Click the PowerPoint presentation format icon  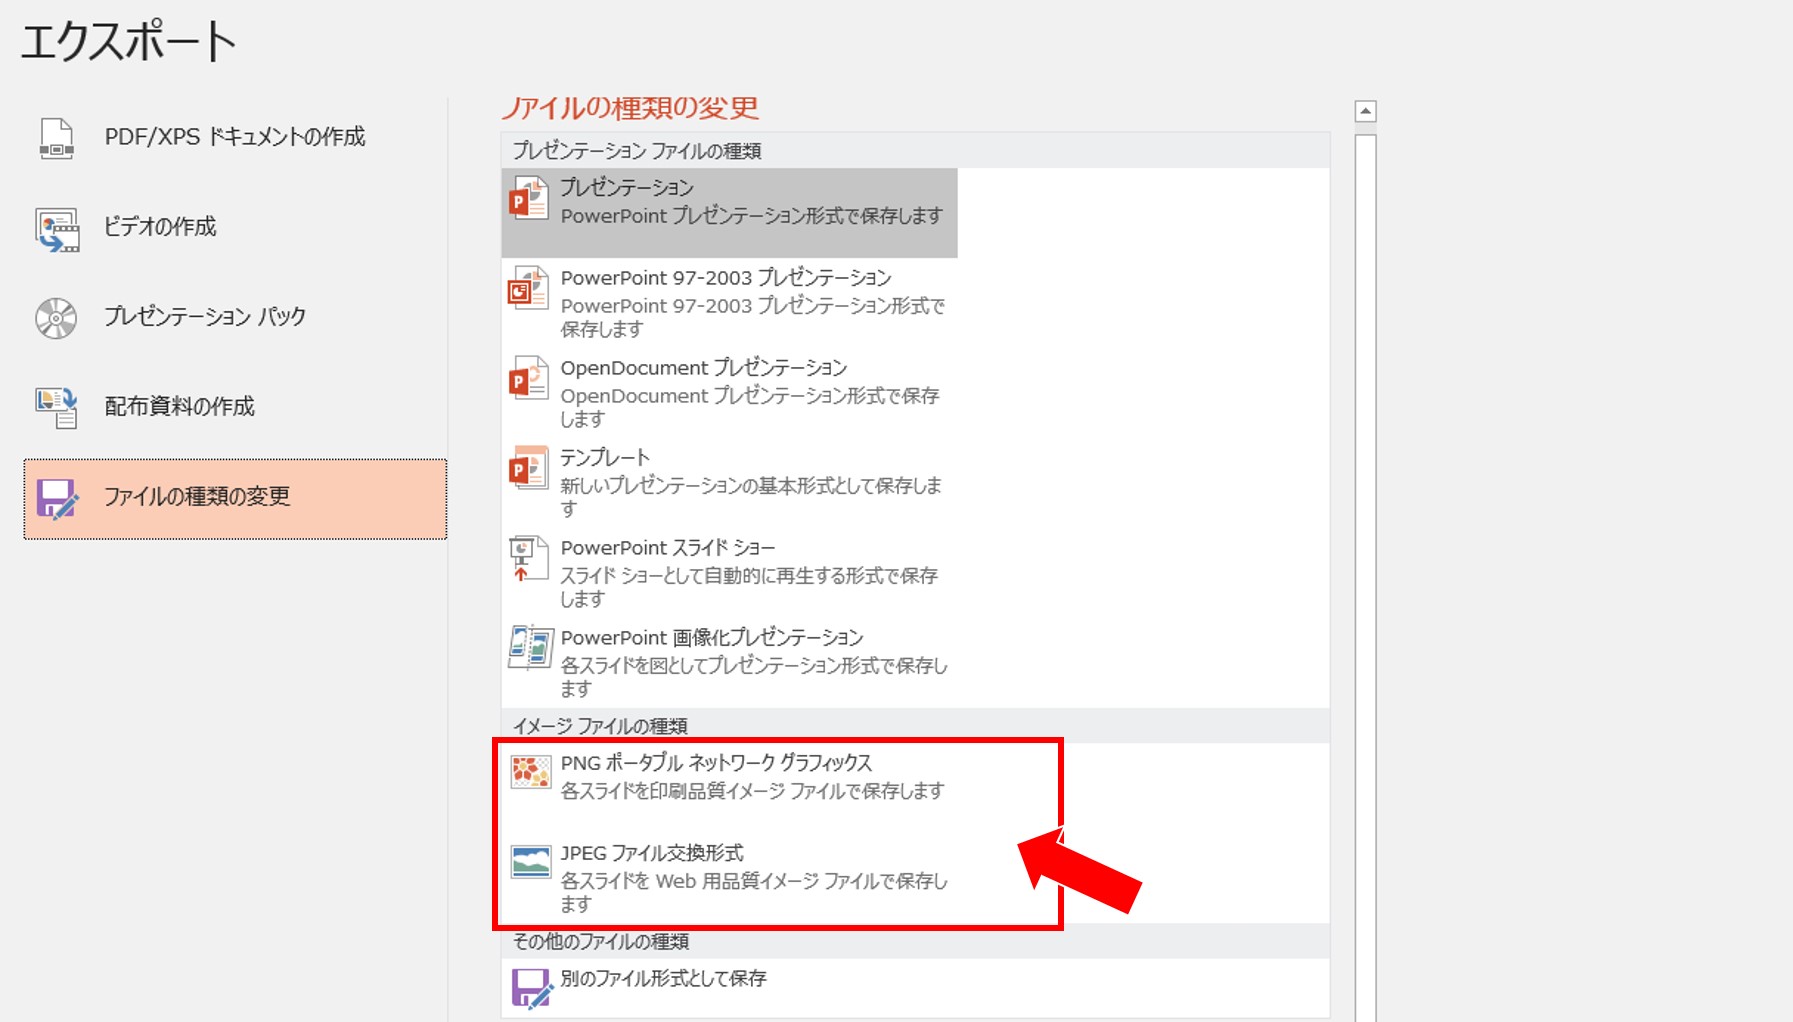529,198
